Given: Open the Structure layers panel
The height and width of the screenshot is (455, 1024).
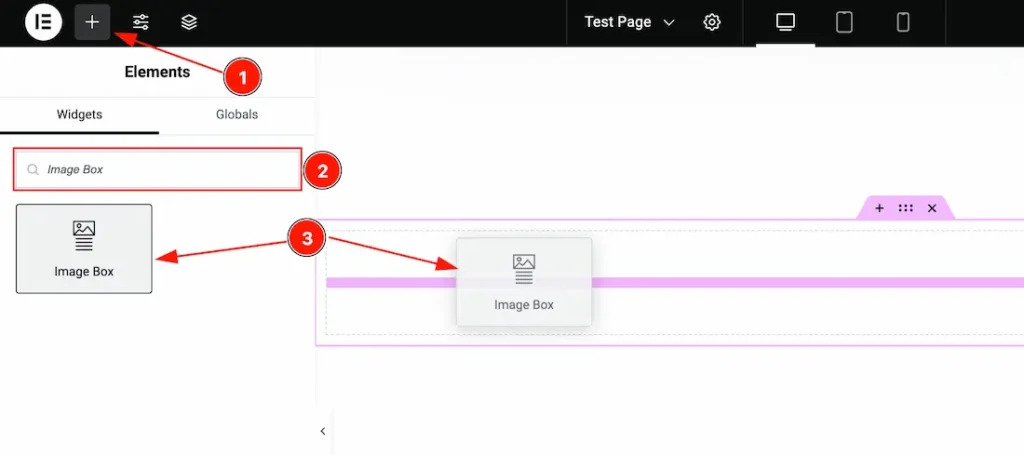Looking at the screenshot, I should [189, 22].
